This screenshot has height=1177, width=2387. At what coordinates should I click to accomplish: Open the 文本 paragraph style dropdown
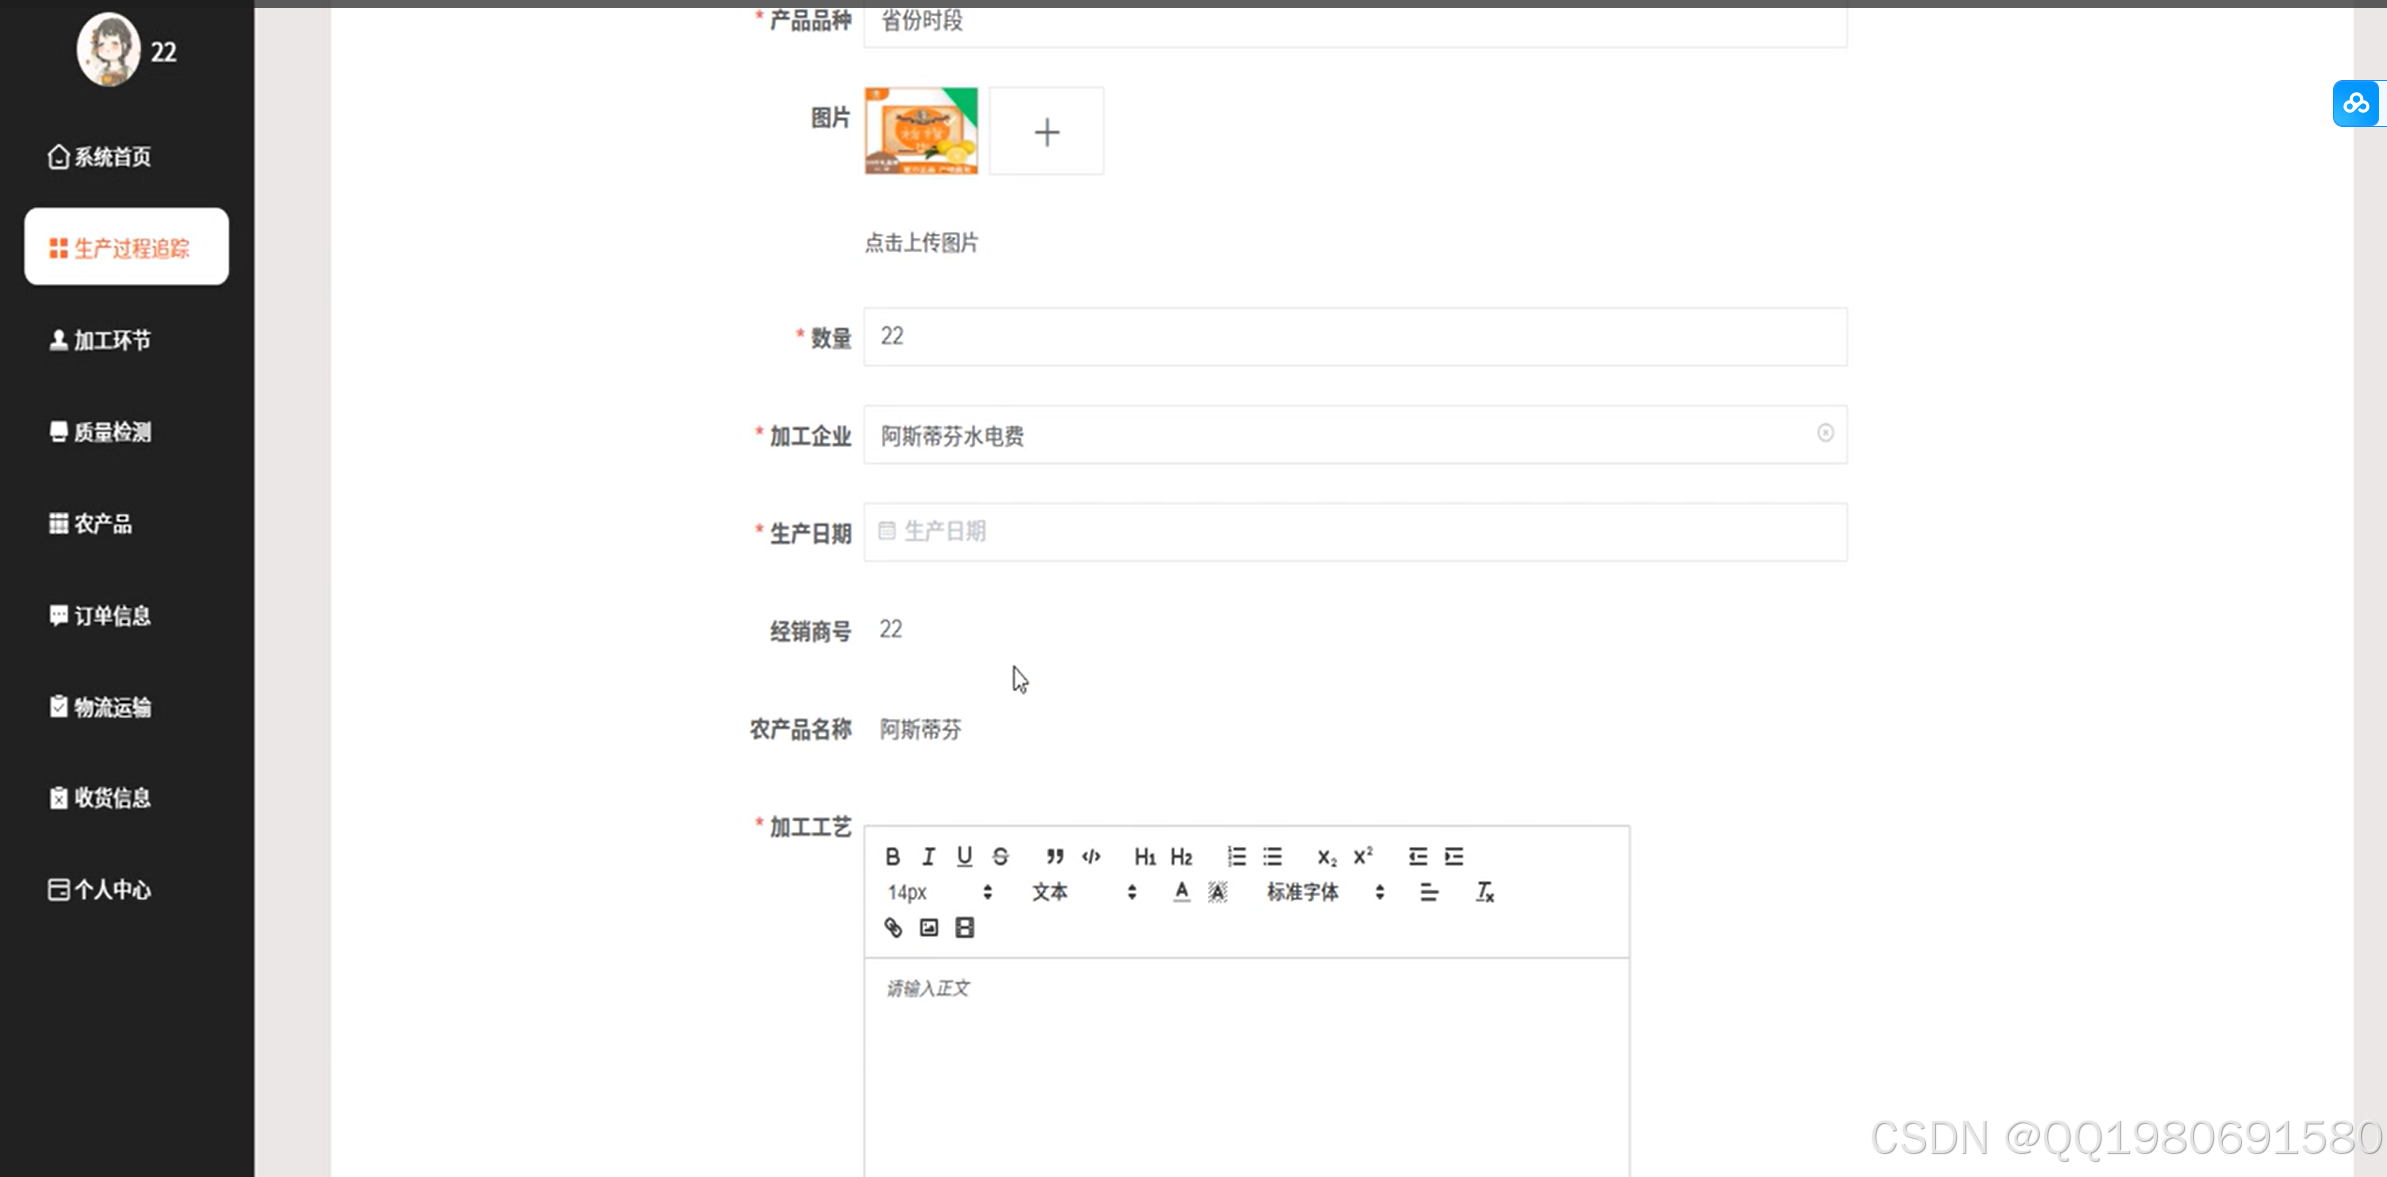tap(1050, 892)
